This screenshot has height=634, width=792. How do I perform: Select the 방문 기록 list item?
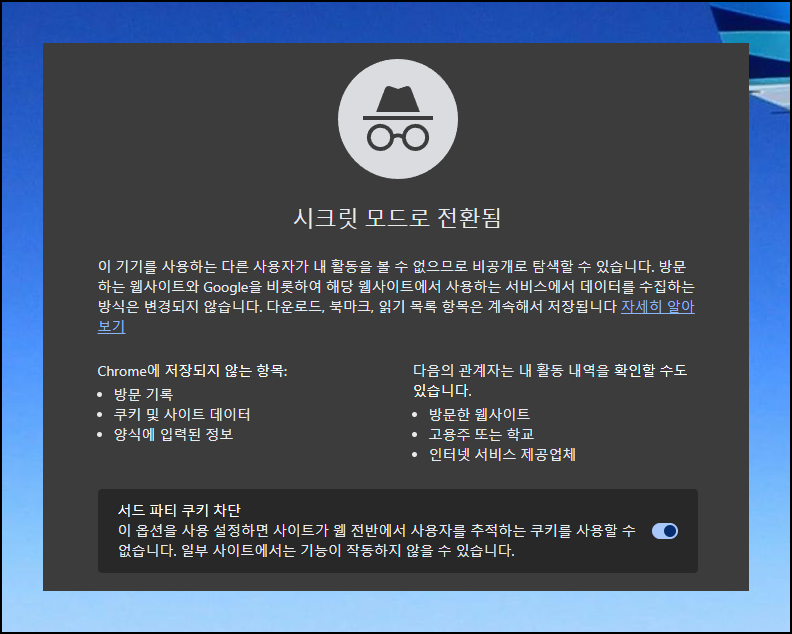[143, 394]
